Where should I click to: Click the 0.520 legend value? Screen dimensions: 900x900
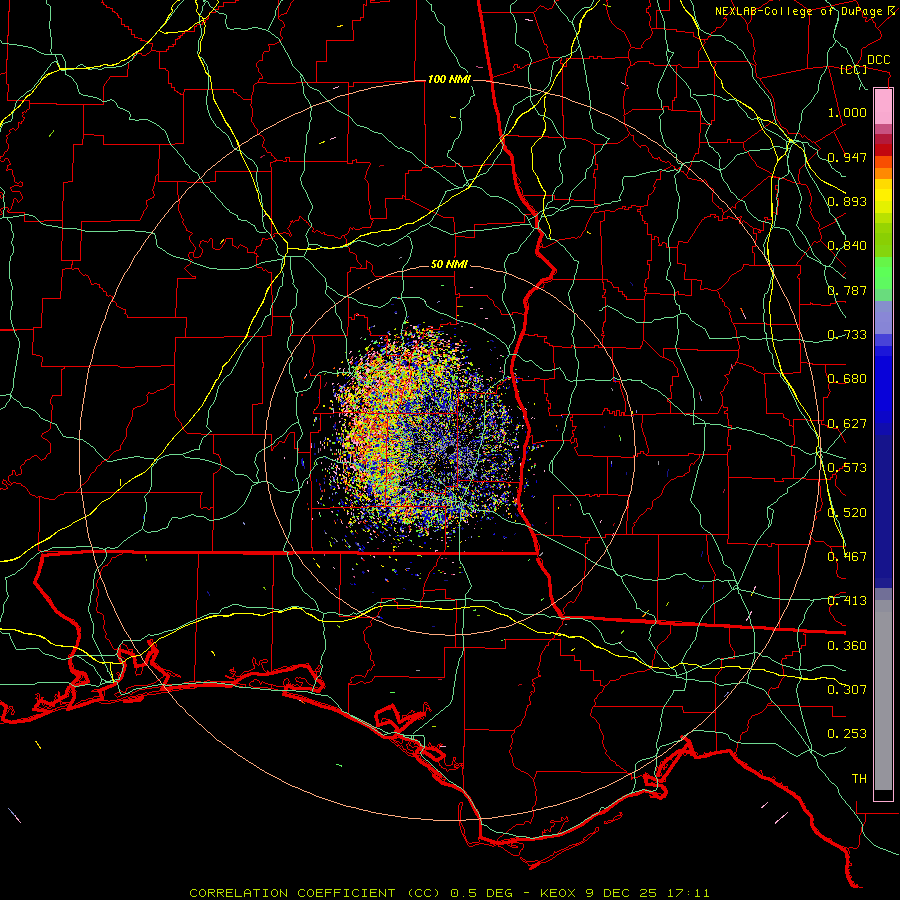pos(847,513)
